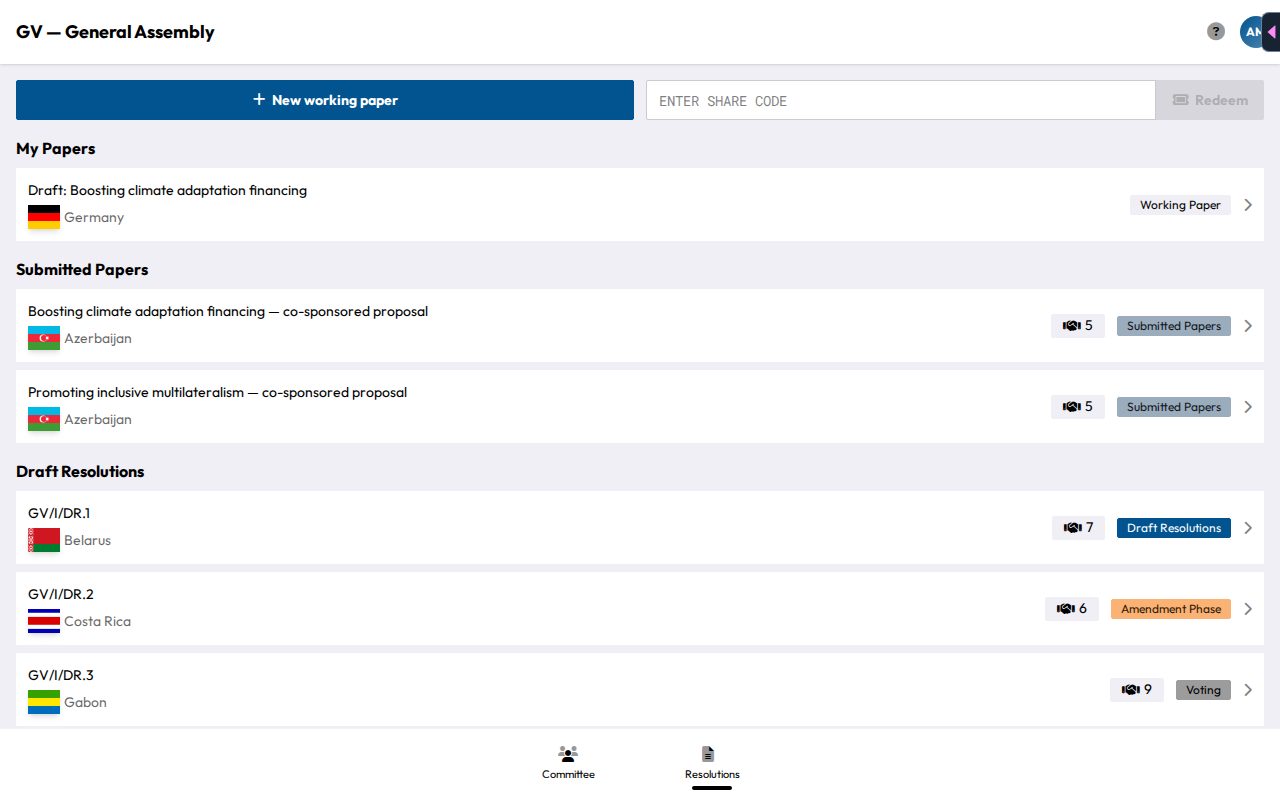
Task: Create a New working paper
Action: pos(325,100)
